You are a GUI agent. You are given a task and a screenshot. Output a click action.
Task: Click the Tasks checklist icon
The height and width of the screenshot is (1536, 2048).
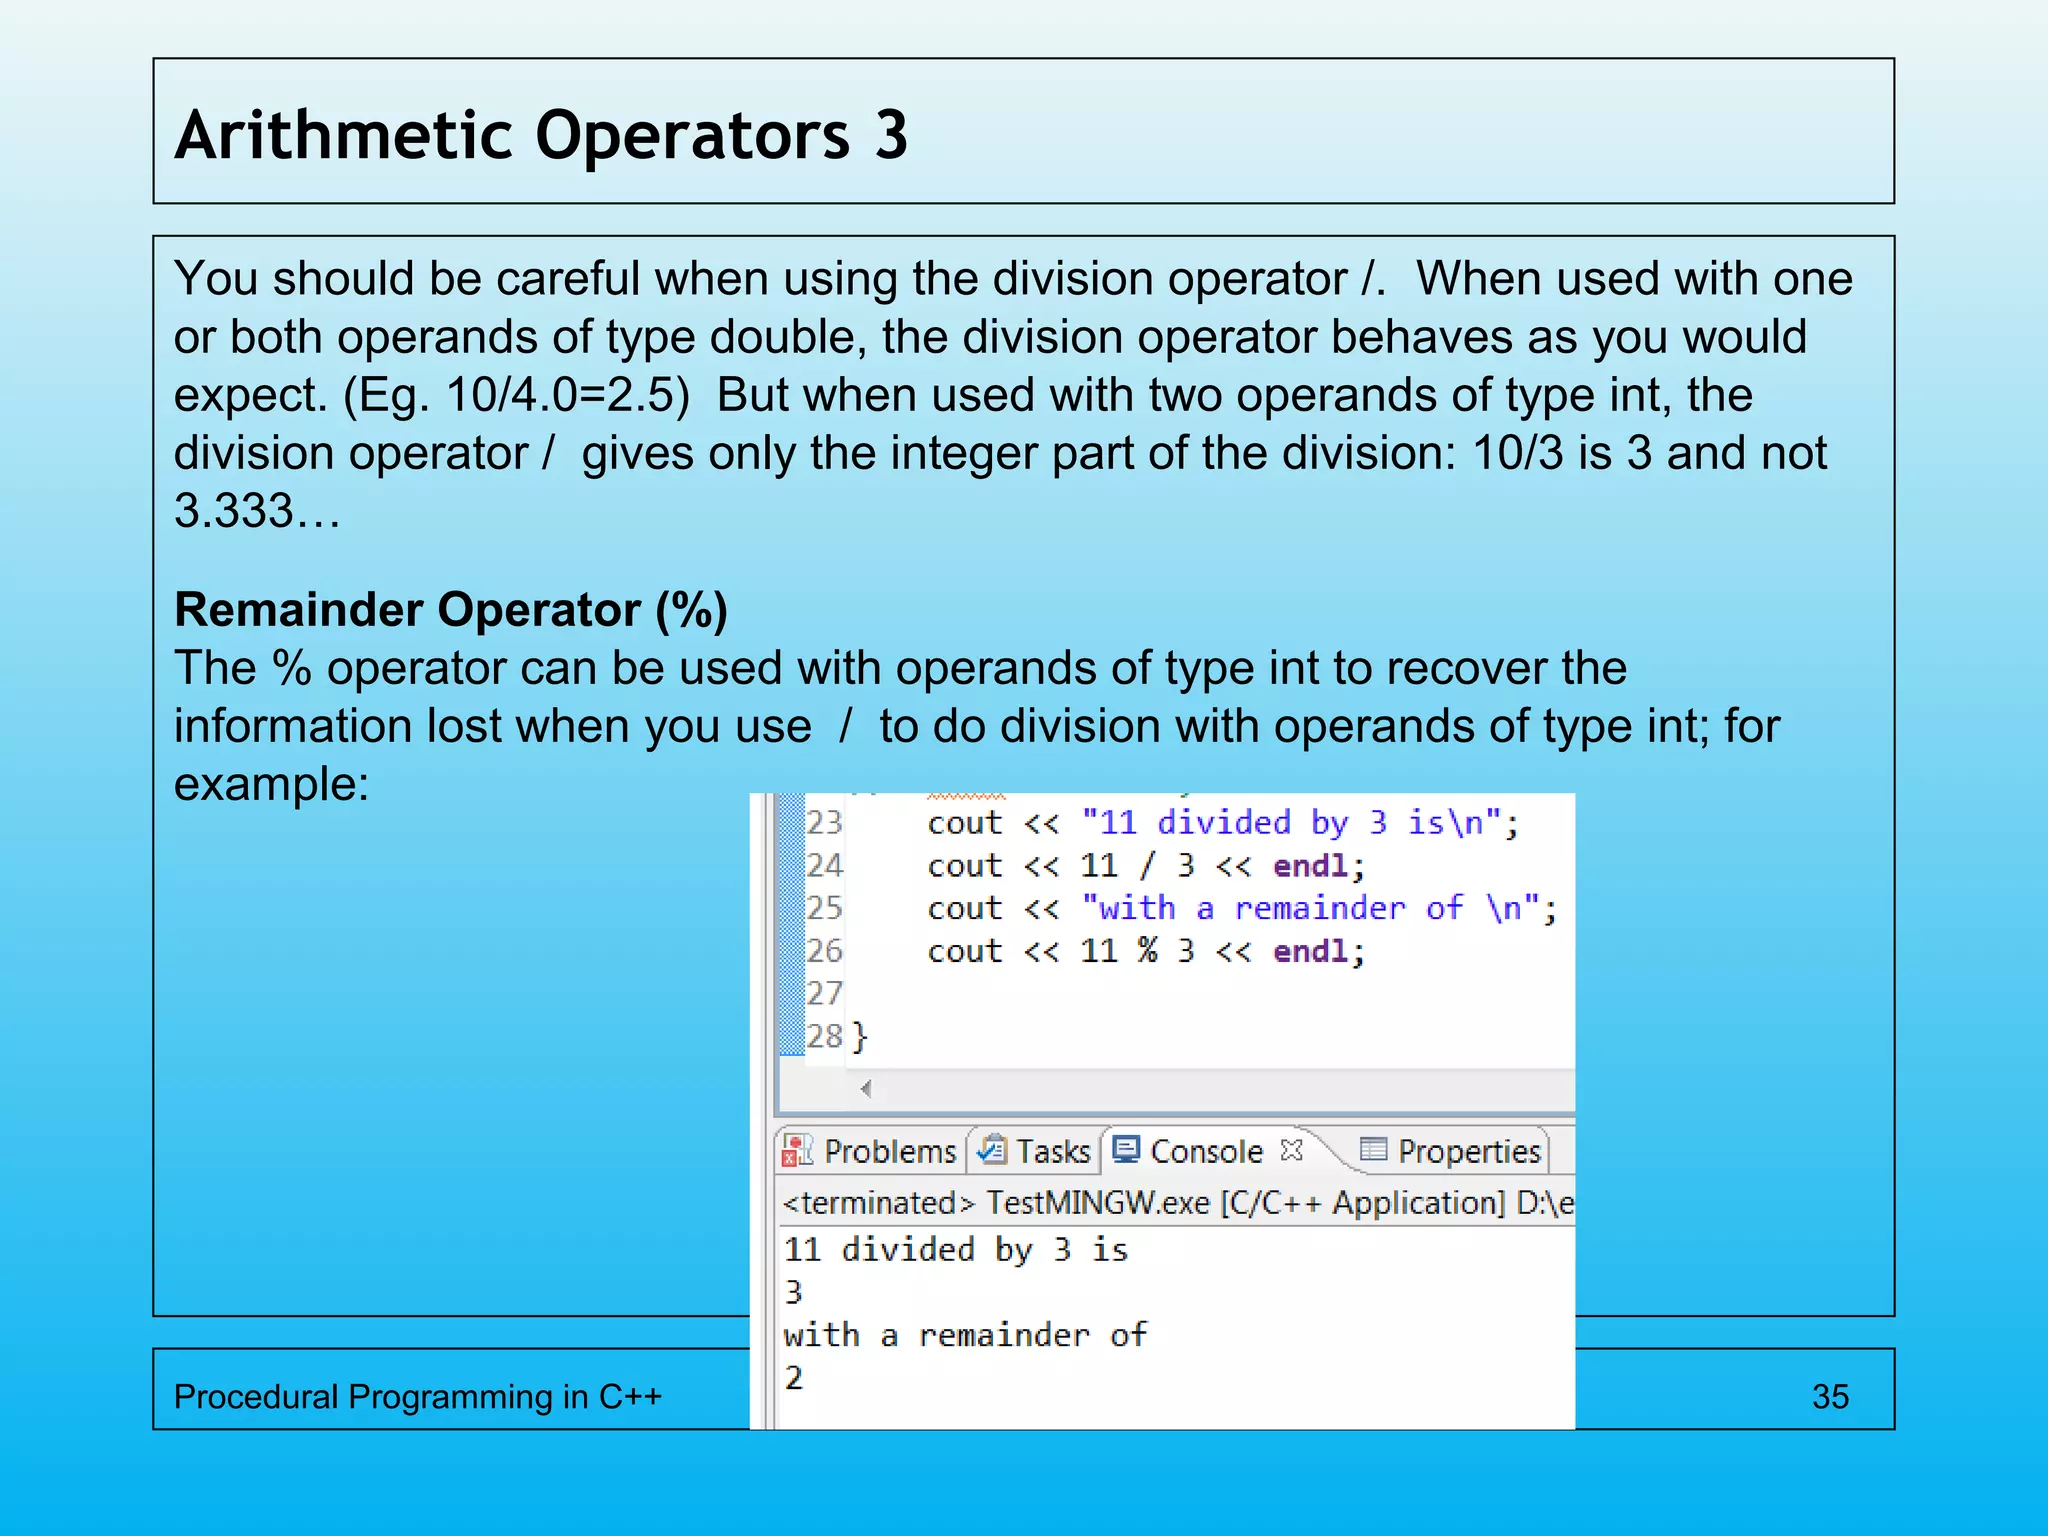(x=992, y=1150)
